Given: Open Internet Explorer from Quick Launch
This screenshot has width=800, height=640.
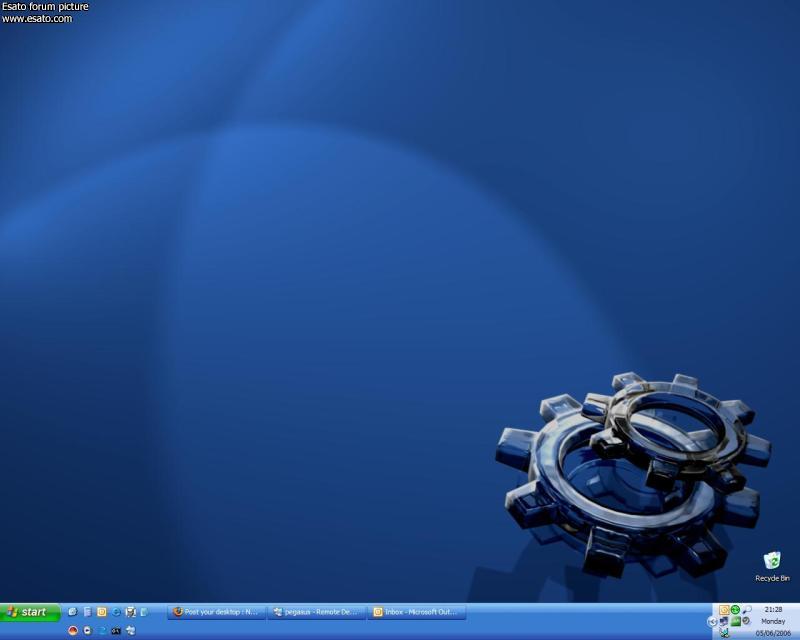Looking at the screenshot, I should click(x=116, y=611).
